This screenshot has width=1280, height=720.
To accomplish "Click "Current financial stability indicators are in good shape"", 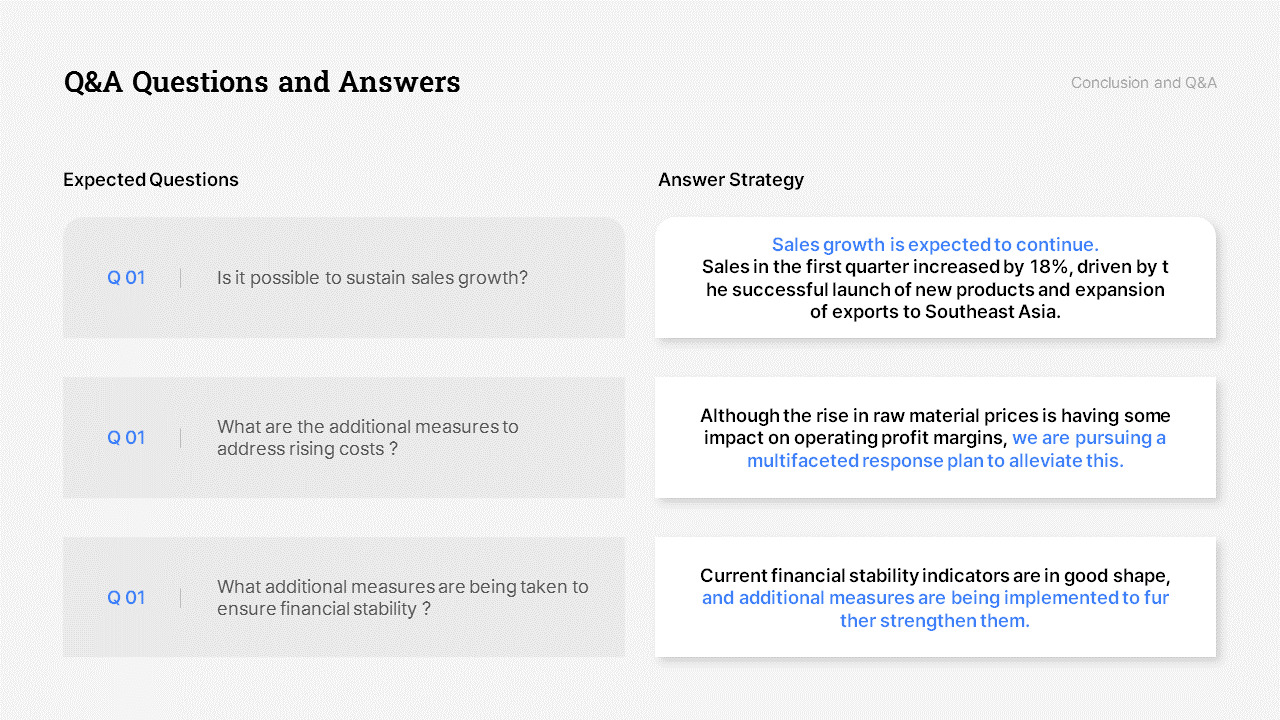I will (x=935, y=576).
